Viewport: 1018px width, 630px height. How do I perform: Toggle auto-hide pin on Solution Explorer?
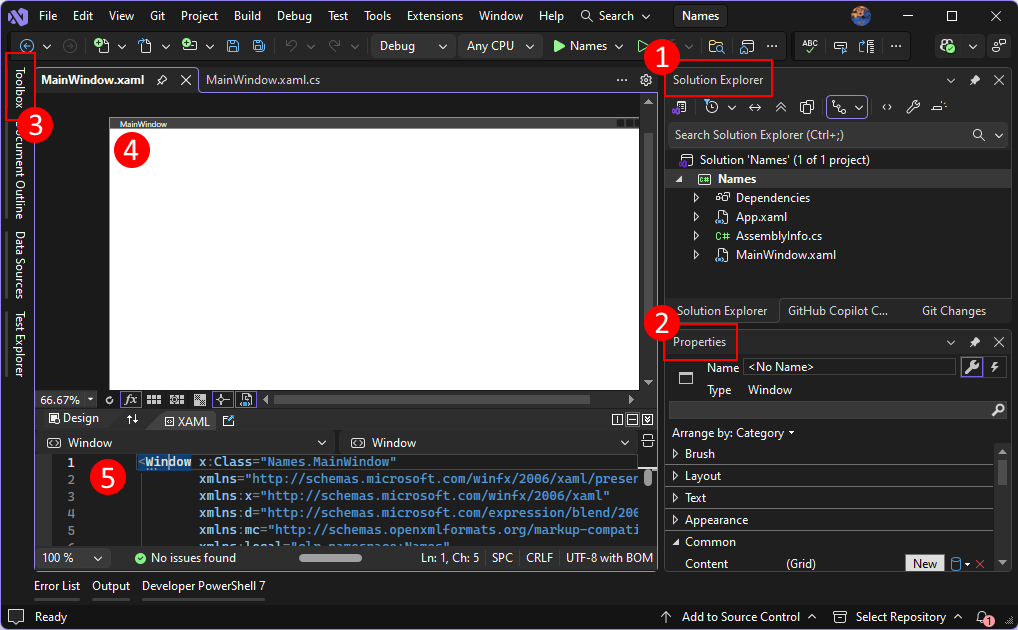coord(974,80)
